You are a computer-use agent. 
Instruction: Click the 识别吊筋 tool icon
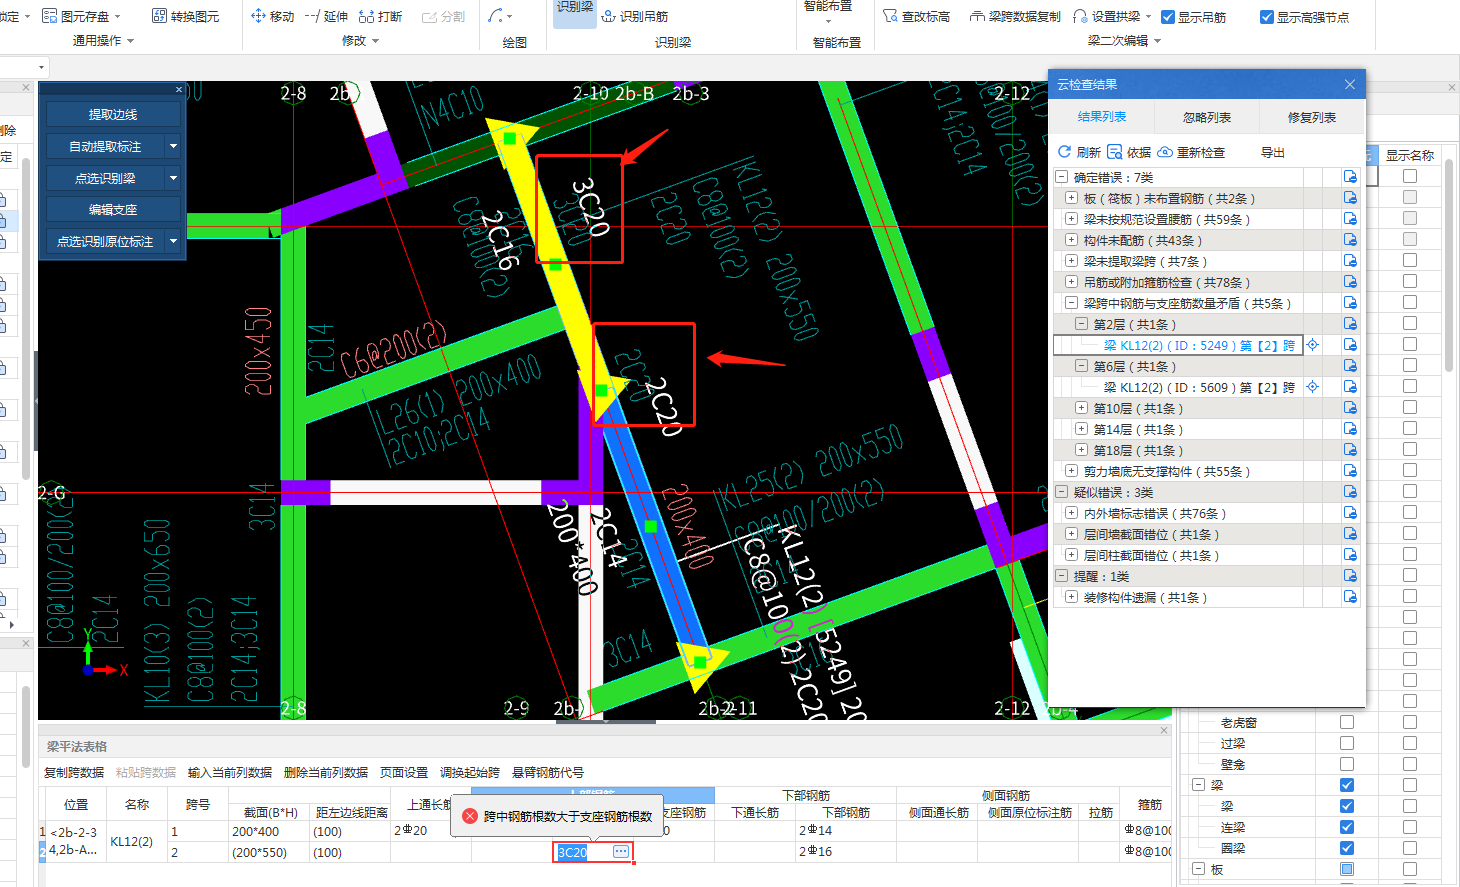click(608, 16)
